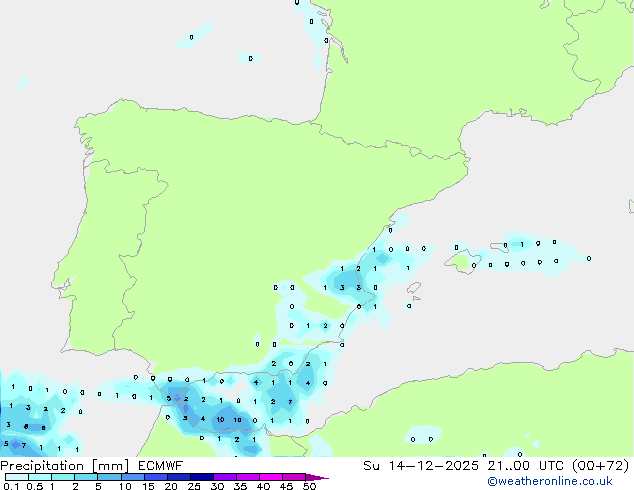Click the legend swatch between 20 and 25
The image size is (634, 490).
(179, 477)
